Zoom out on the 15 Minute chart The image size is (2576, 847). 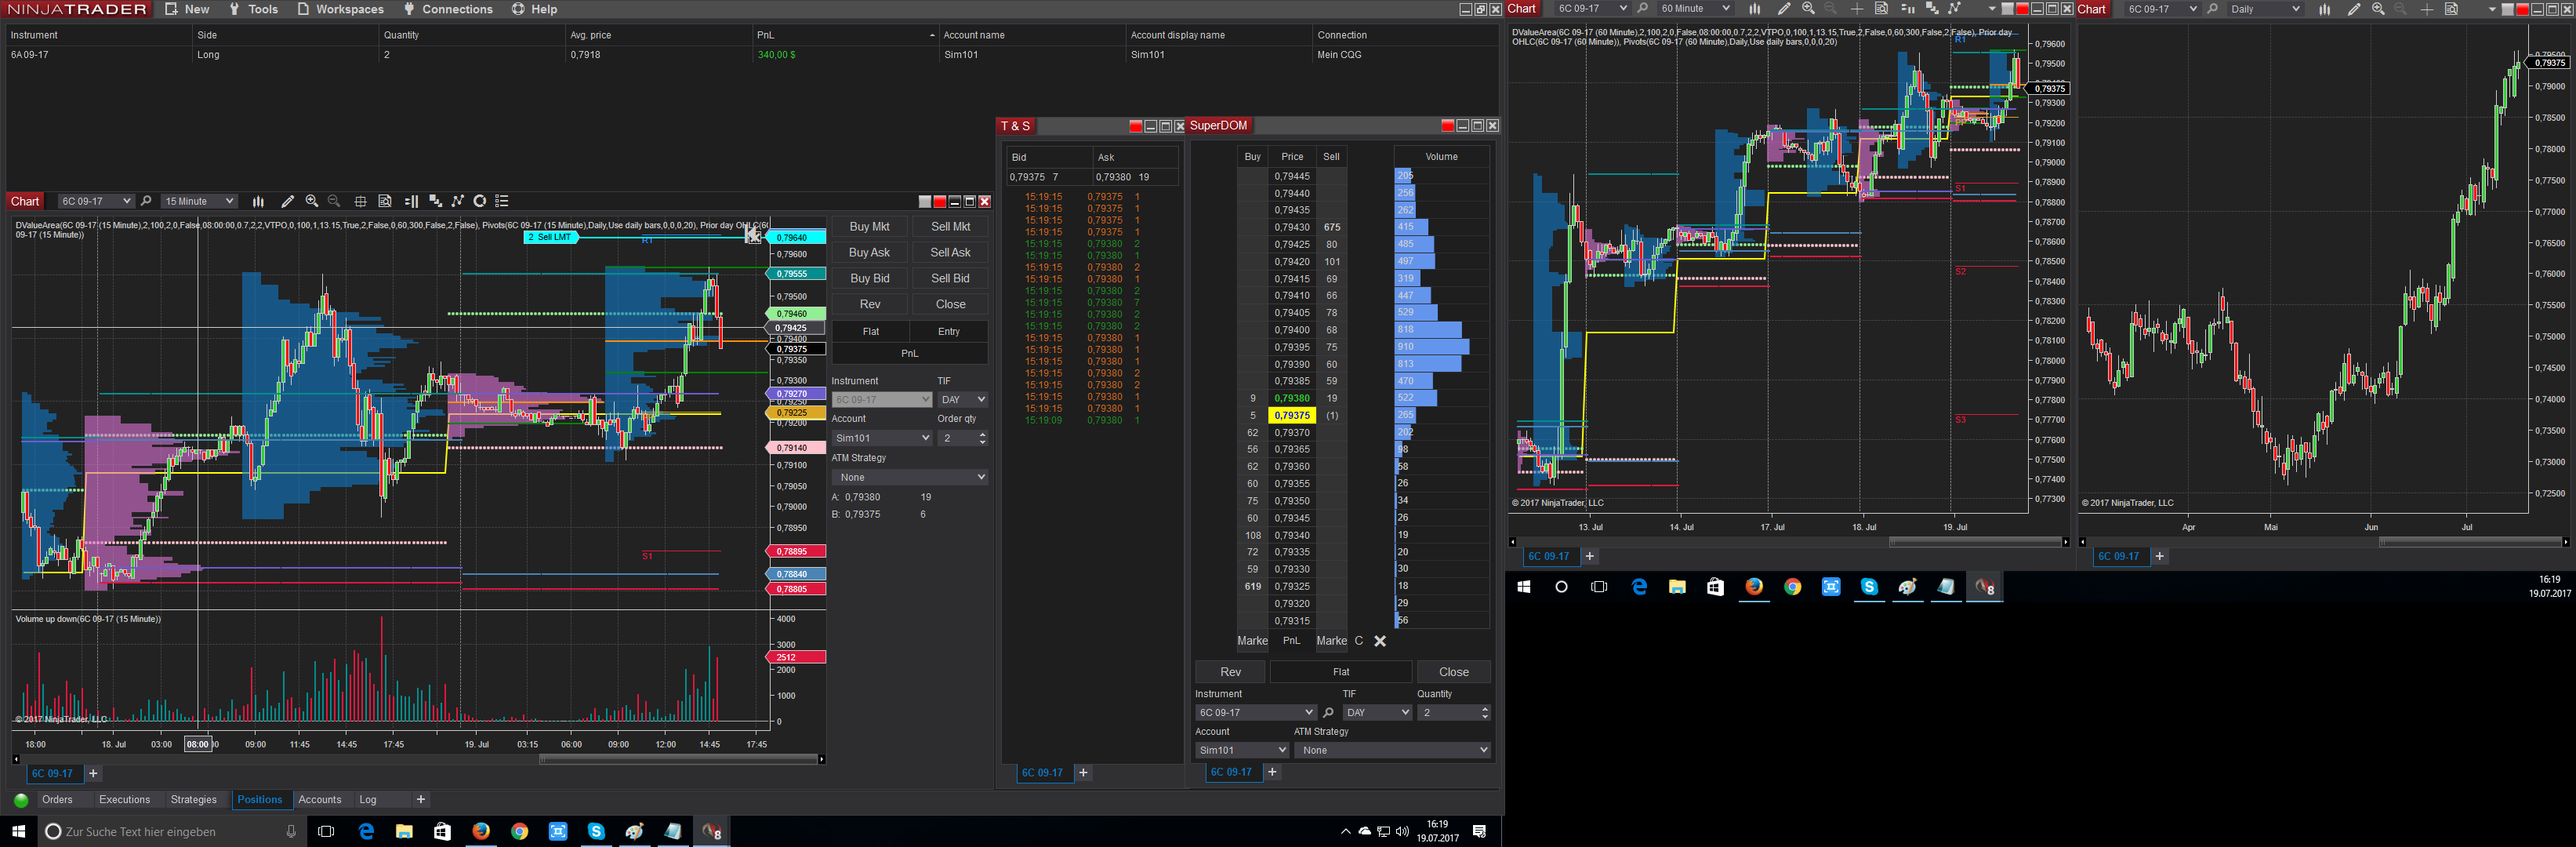(334, 201)
